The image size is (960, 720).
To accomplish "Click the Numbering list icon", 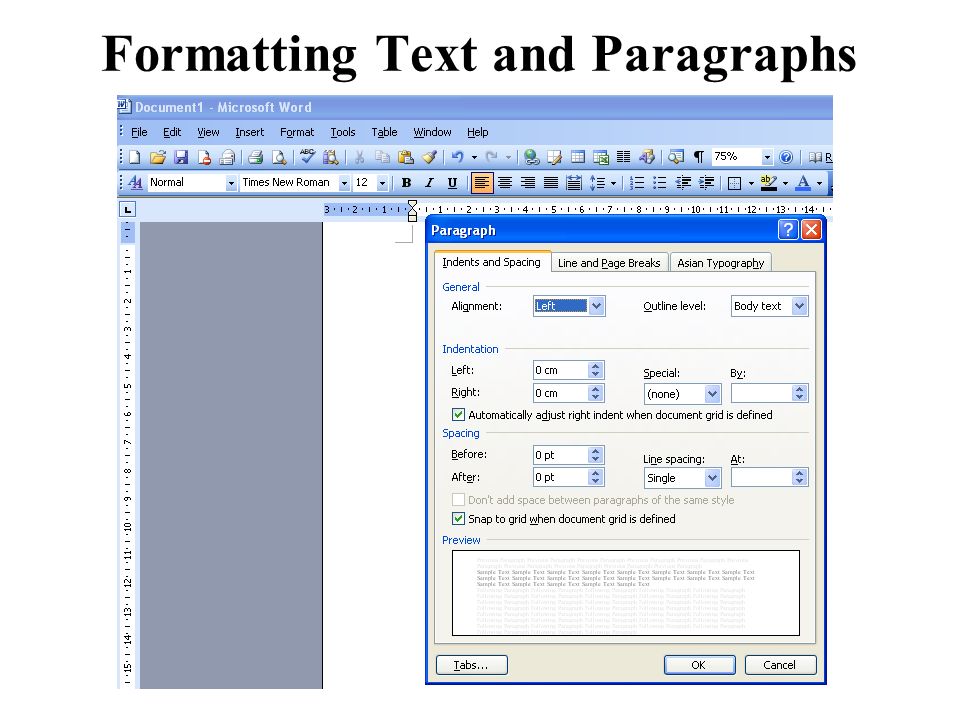I will (x=637, y=182).
